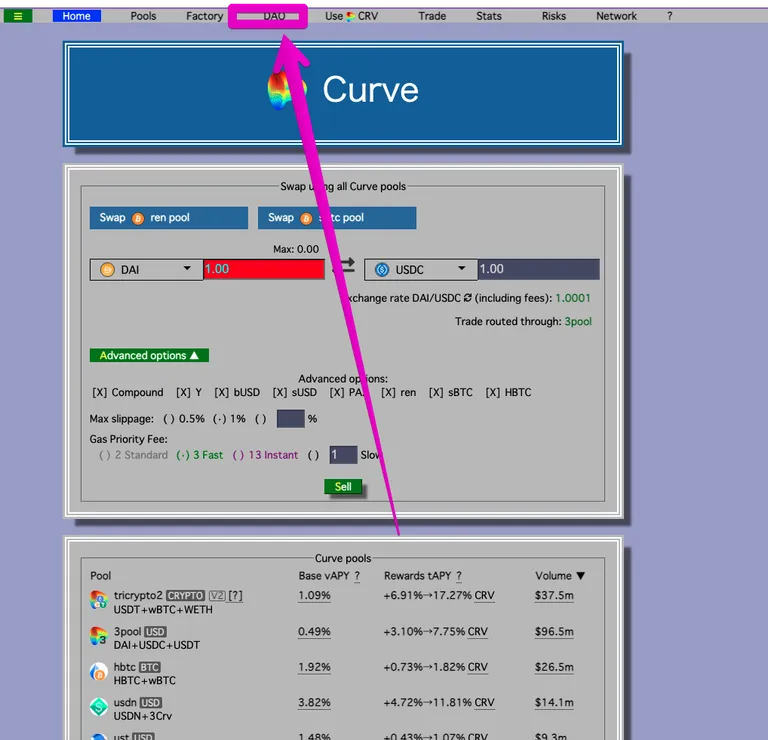Click the usdn pool icon
The height and width of the screenshot is (740, 768).
pos(98,707)
